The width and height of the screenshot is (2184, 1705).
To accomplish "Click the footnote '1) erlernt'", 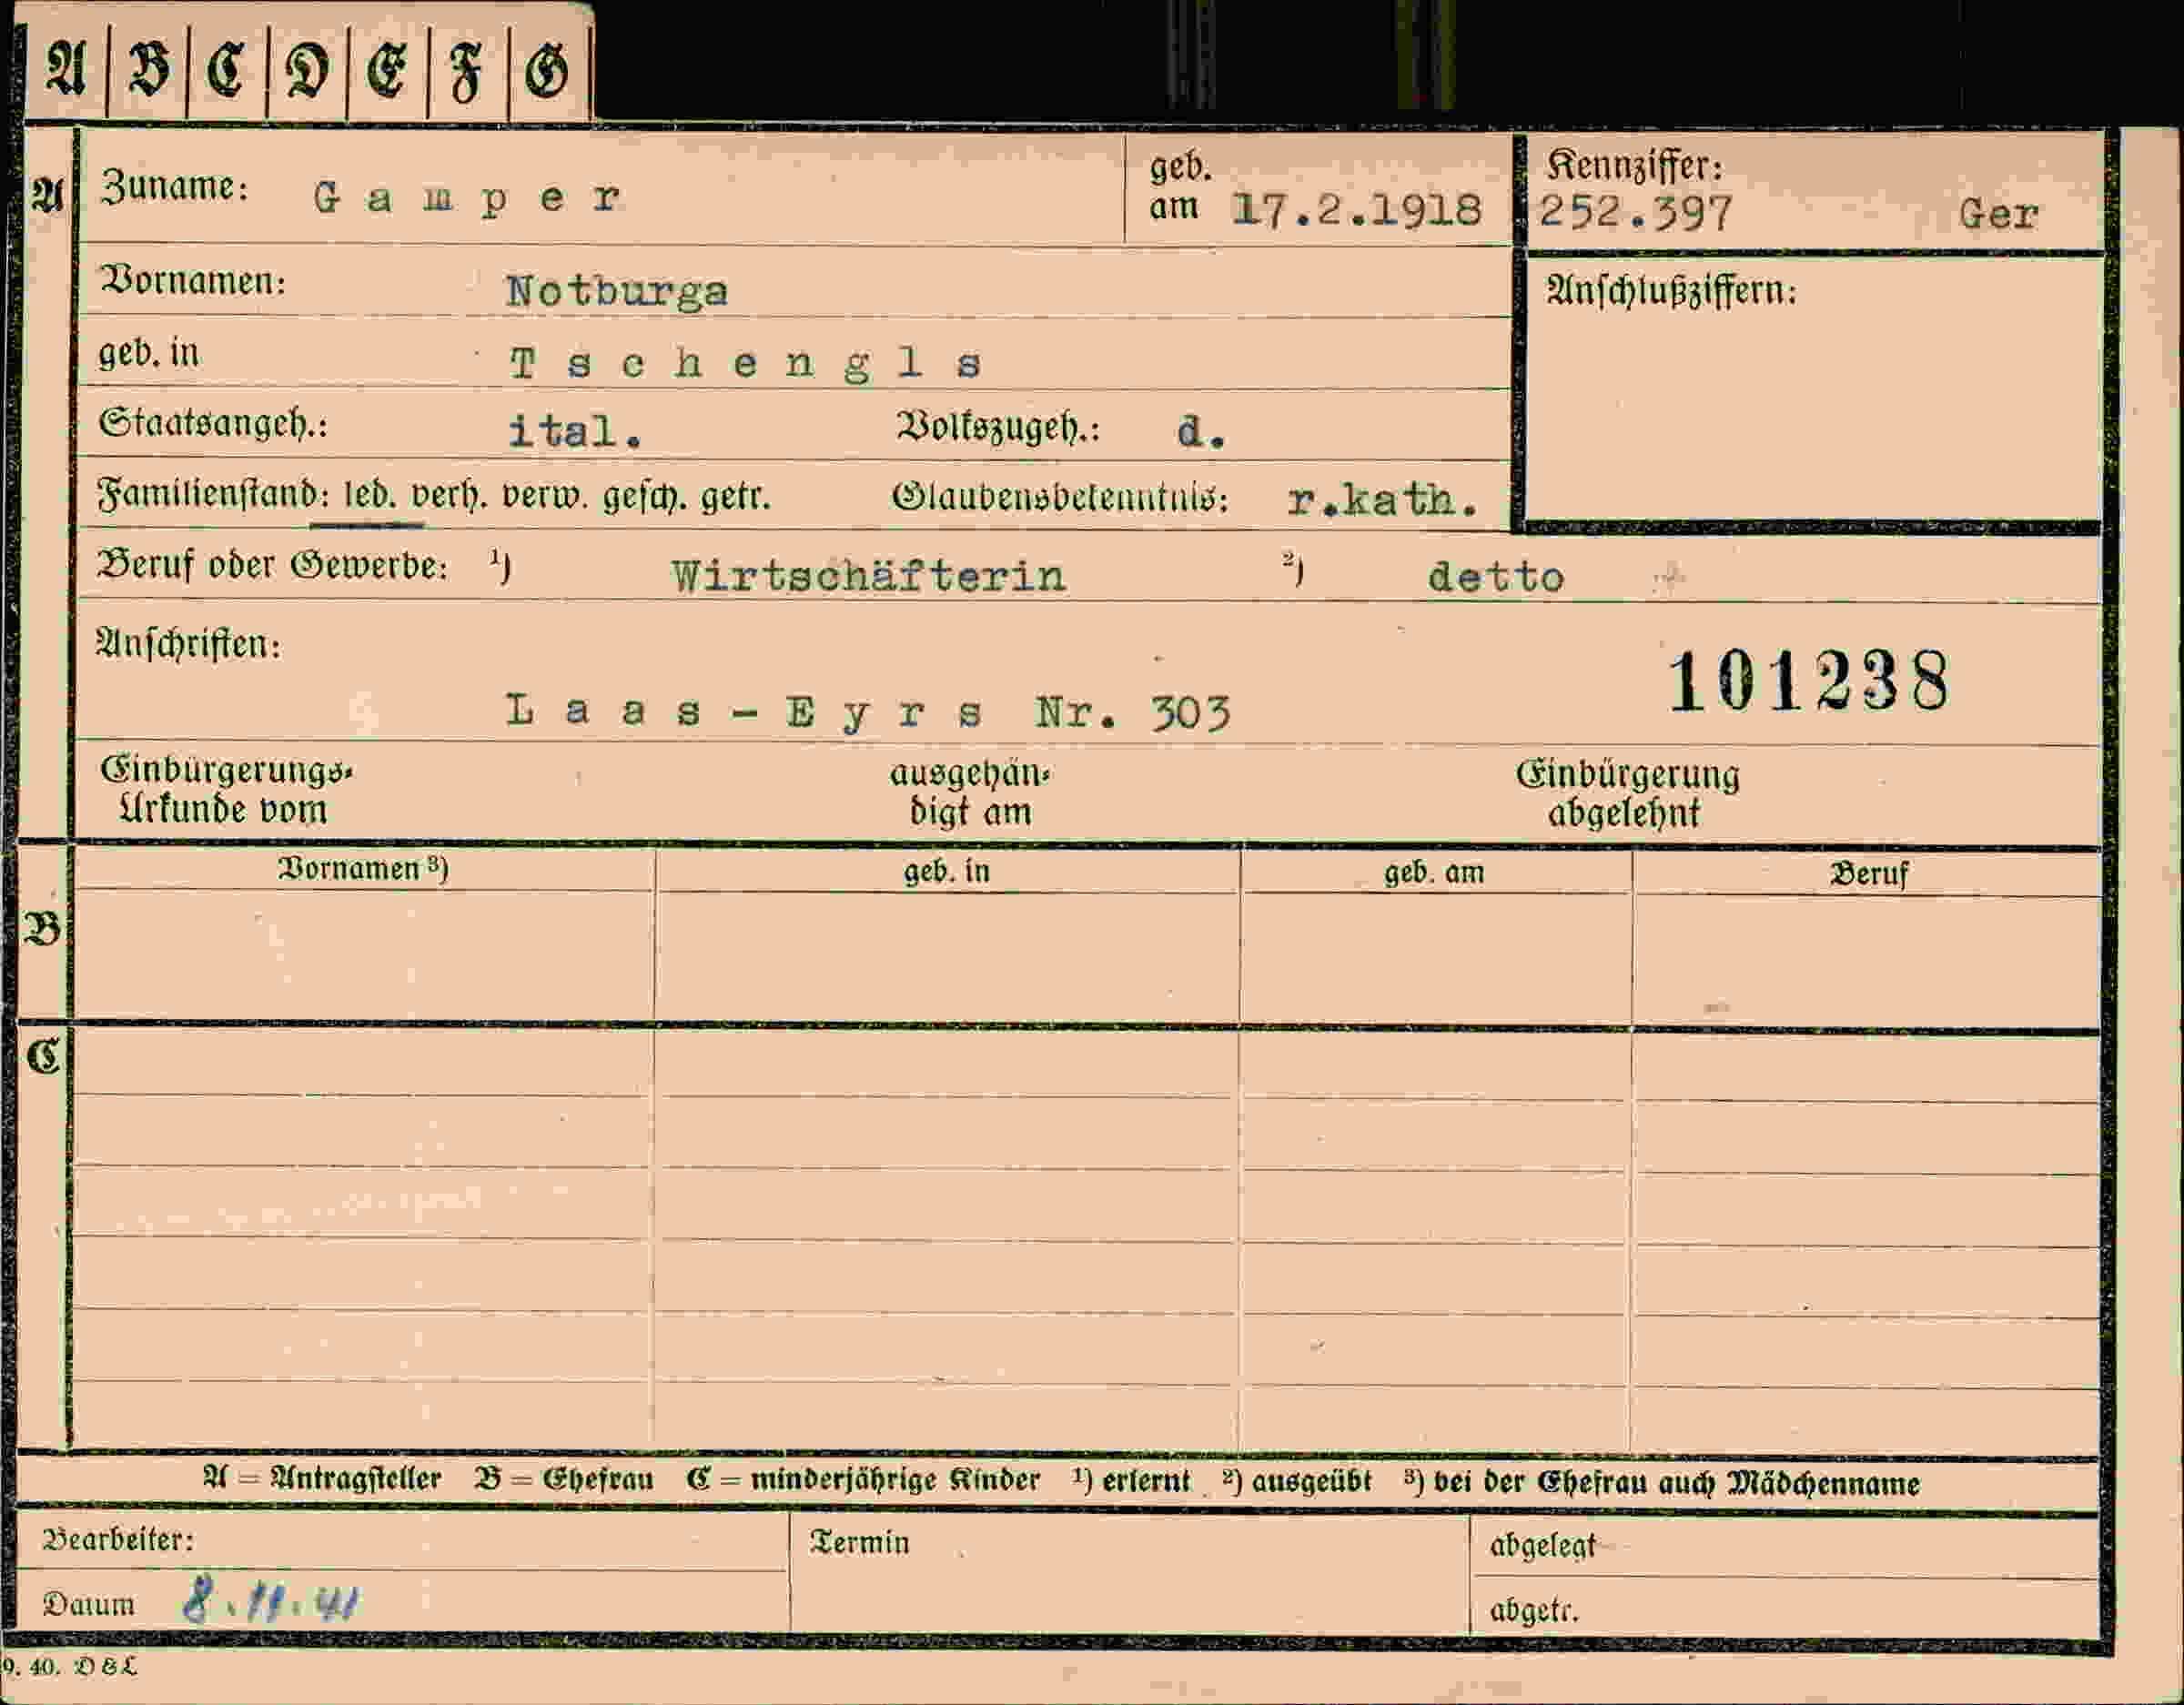I will (1131, 1481).
